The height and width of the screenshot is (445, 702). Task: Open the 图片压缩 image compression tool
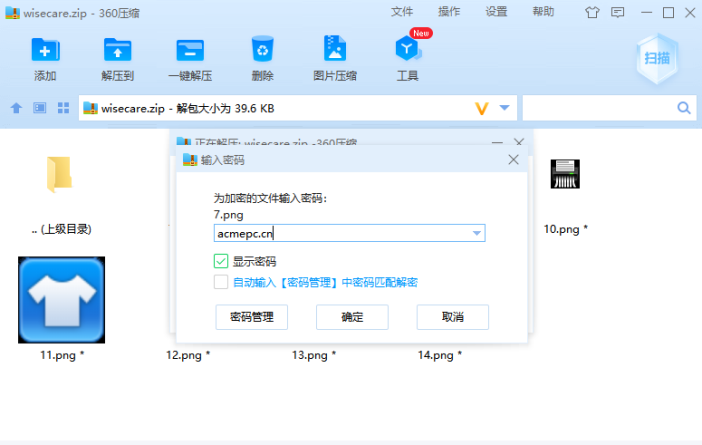coord(335,47)
